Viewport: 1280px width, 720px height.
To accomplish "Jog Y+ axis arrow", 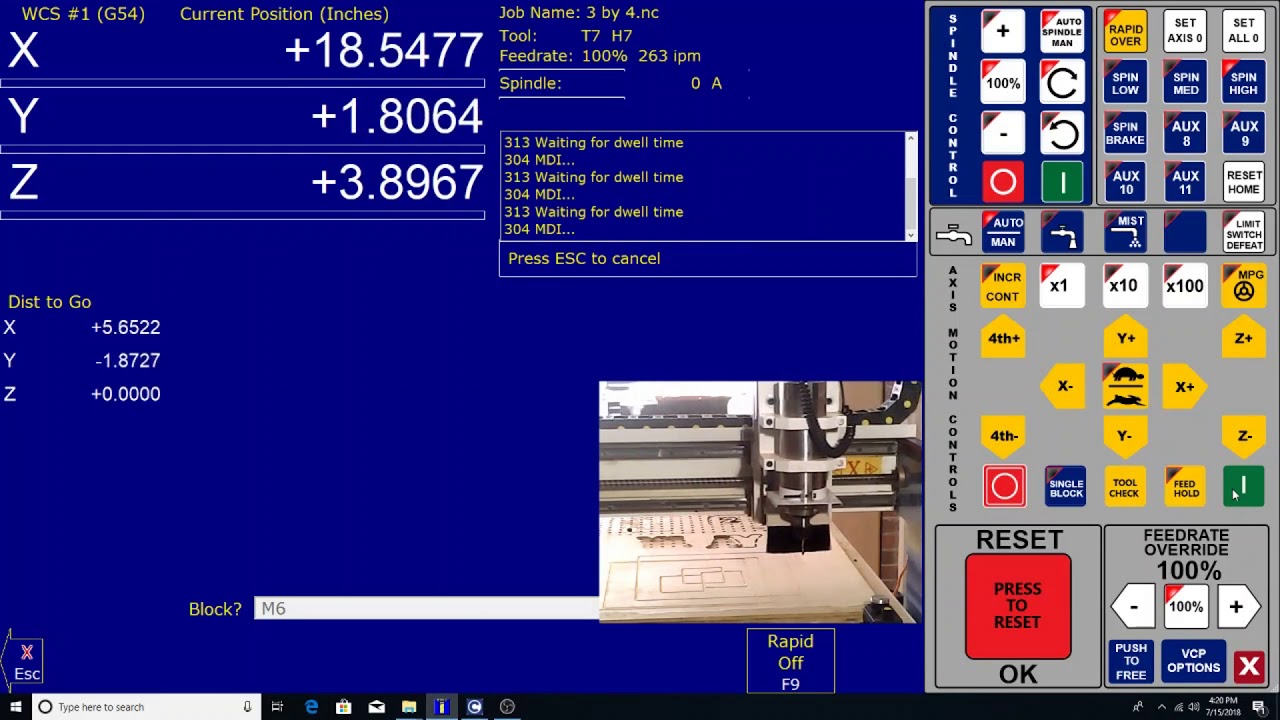I will point(1125,338).
